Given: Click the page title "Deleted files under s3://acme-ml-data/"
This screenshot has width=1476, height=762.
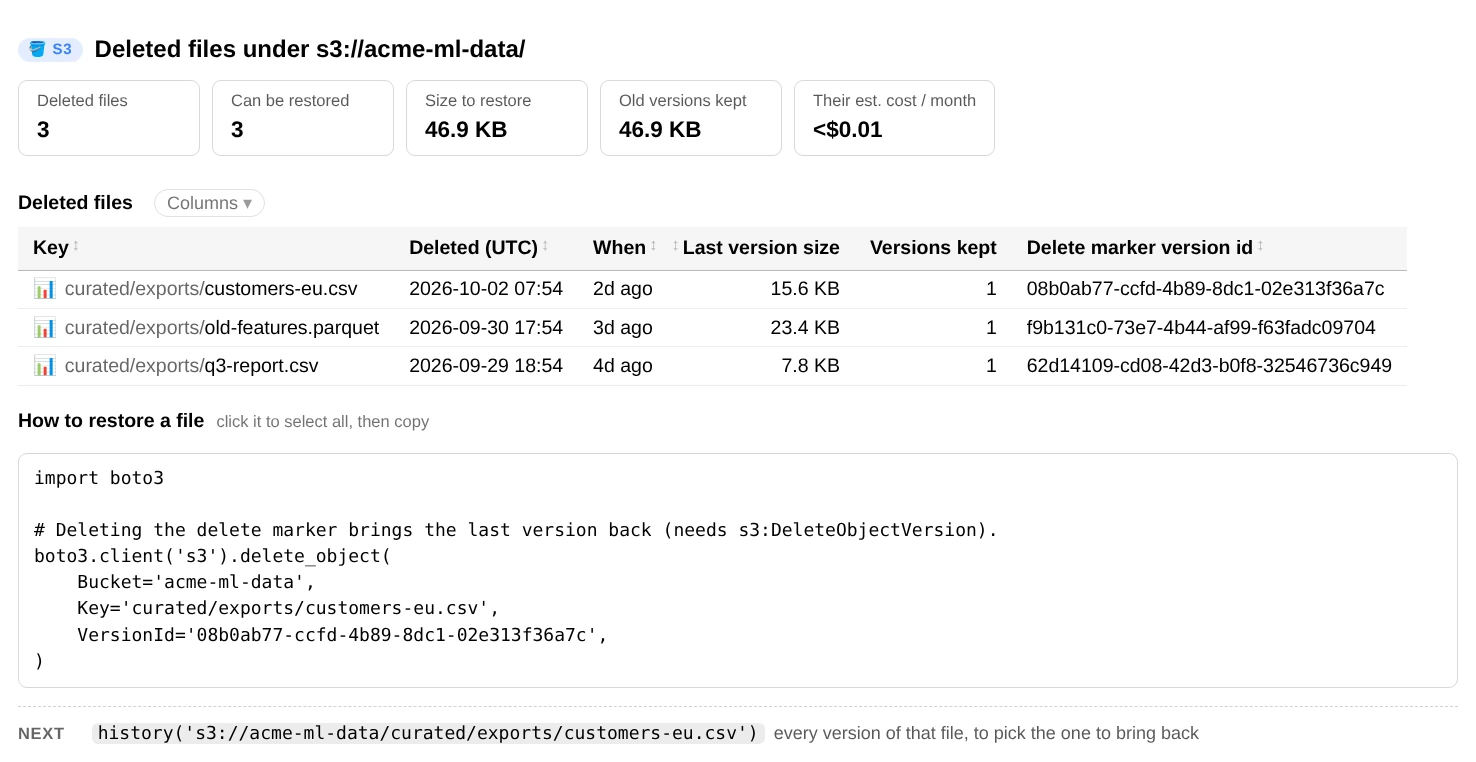Looking at the screenshot, I should coord(310,49).
